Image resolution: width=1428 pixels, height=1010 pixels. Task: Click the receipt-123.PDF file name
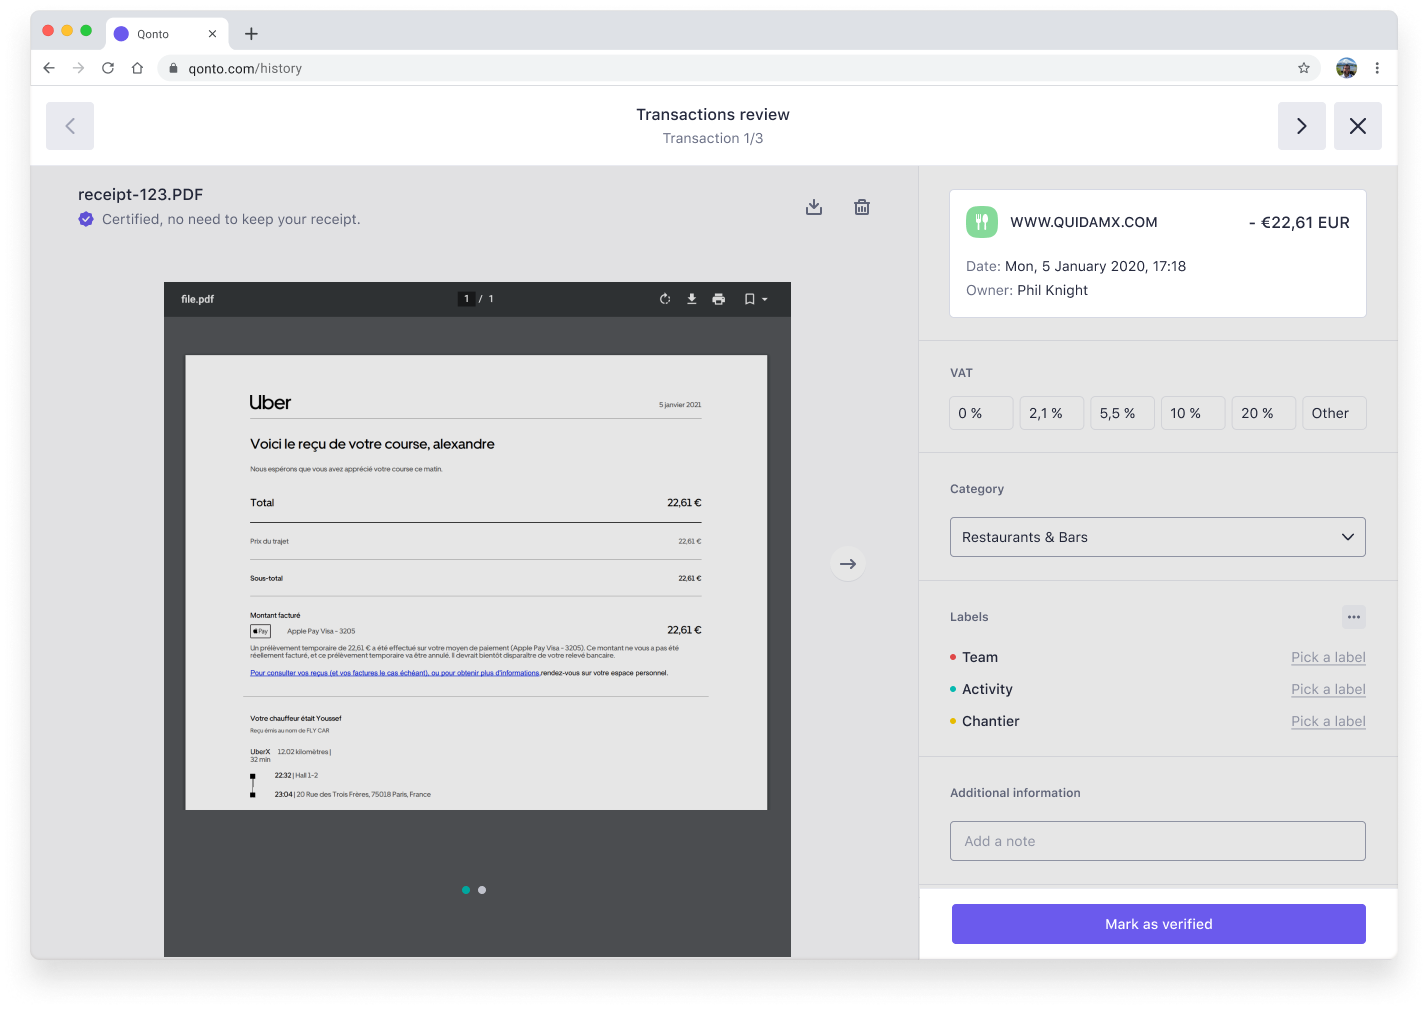pyautogui.click(x=141, y=194)
